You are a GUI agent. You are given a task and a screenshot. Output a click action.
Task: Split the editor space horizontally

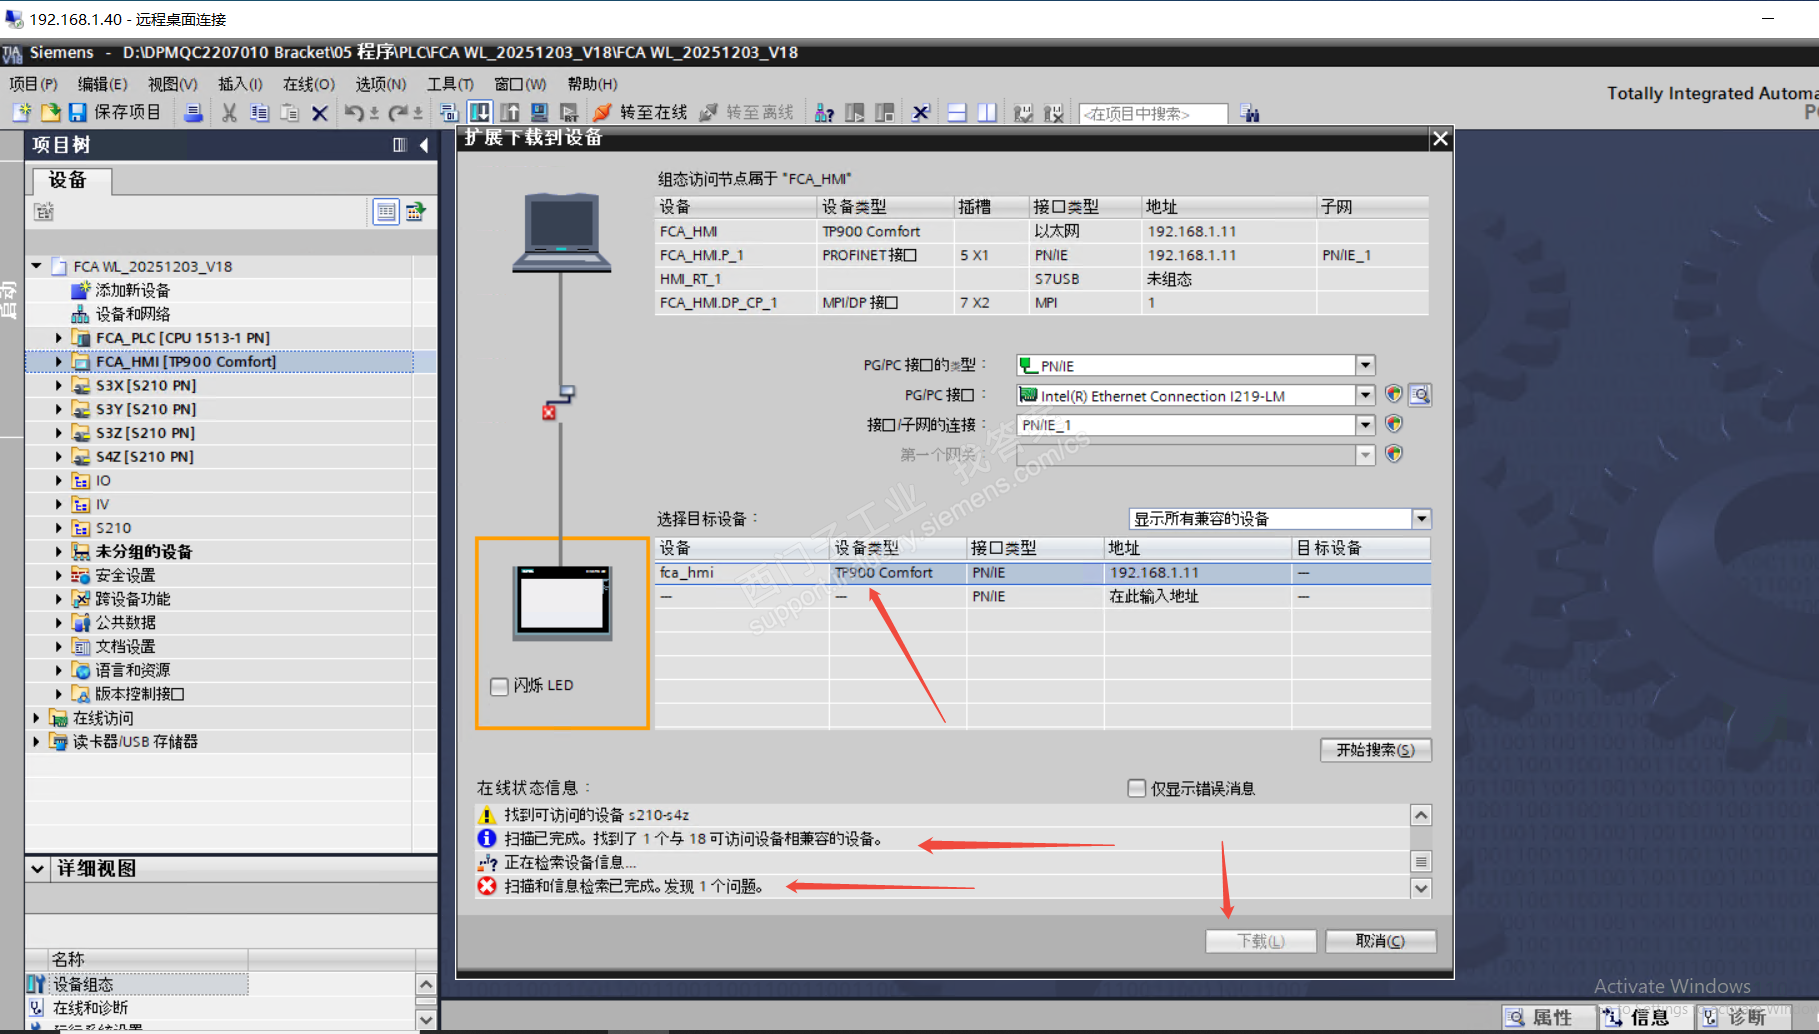(957, 113)
